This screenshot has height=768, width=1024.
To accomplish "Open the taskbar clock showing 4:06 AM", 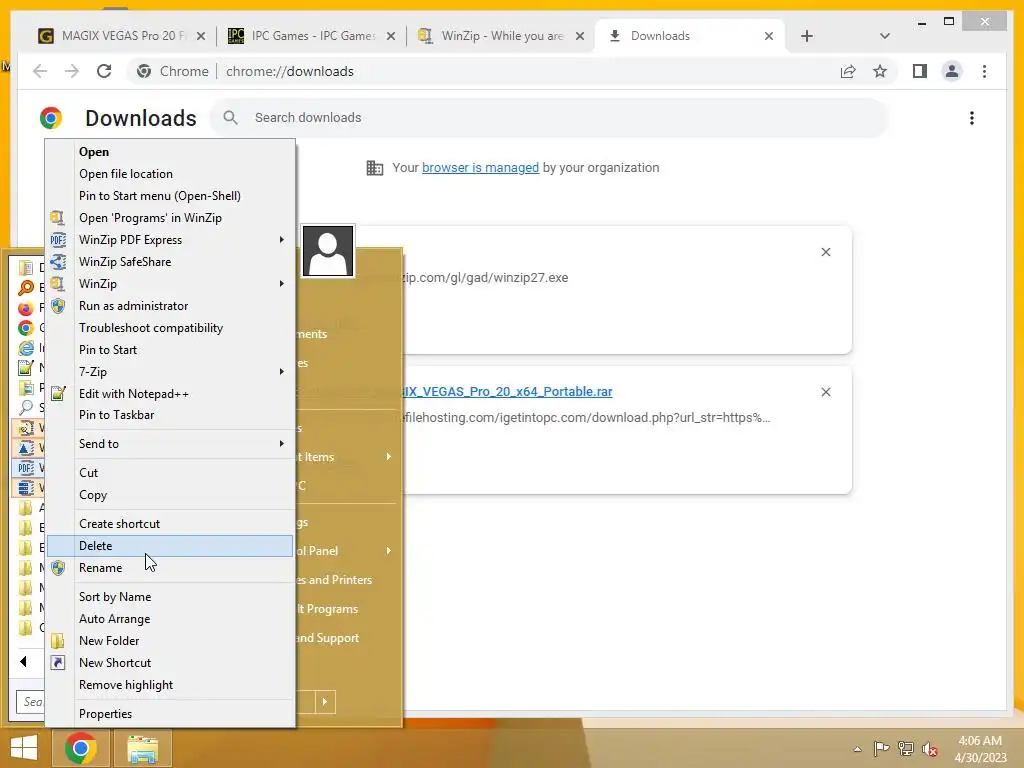I will [980, 748].
